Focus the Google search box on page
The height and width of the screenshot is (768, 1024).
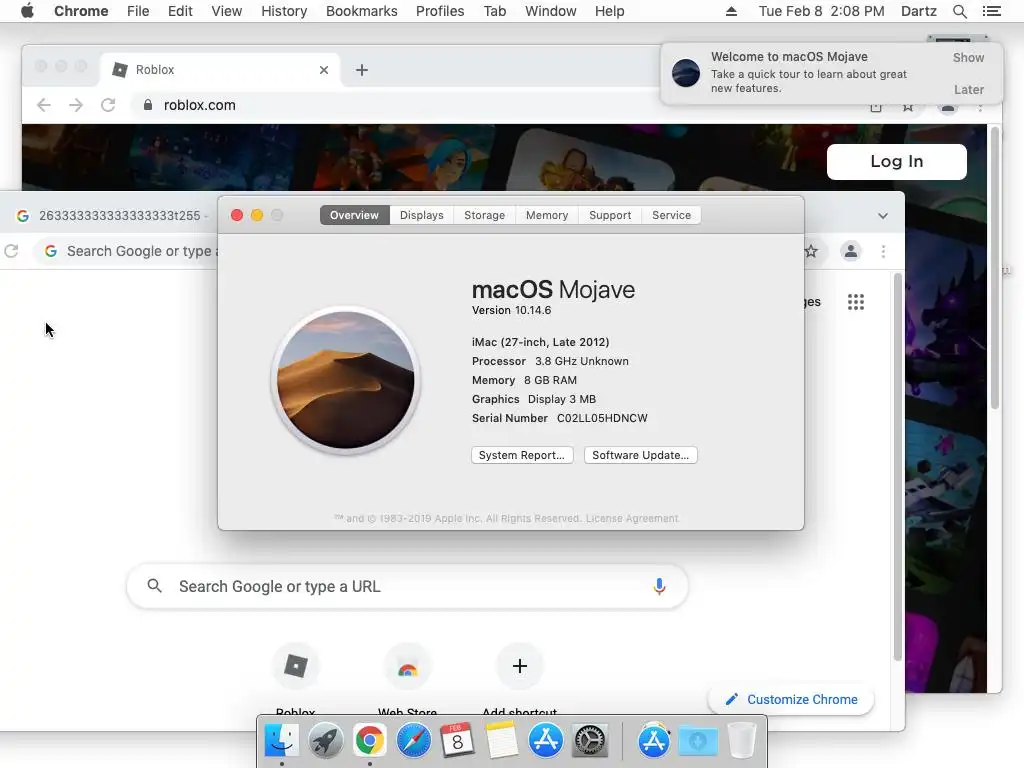tap(407, 586)
